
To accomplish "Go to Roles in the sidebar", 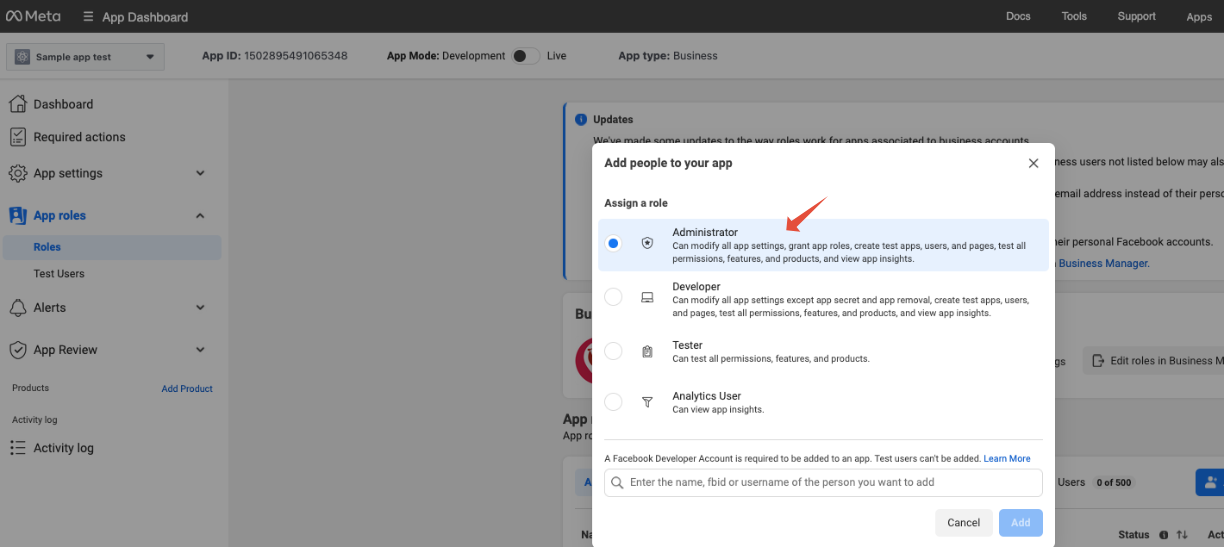I will (x=113, y=247).
